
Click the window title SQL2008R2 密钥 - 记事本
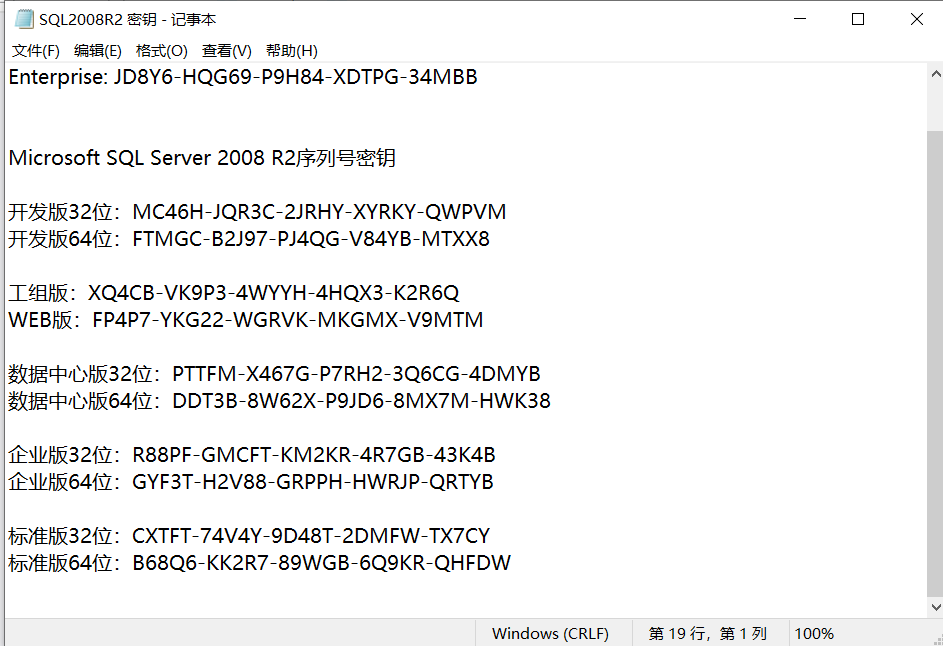coord(127,20)
